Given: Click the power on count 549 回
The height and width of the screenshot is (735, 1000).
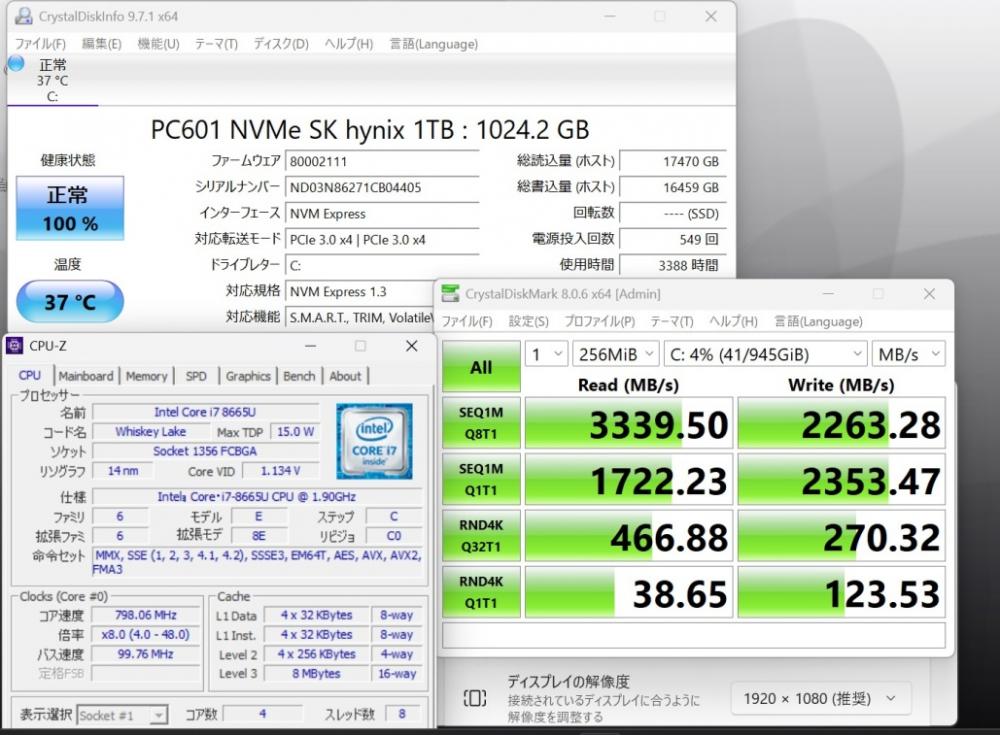Looking at the screenshot, I should point(673,240).
